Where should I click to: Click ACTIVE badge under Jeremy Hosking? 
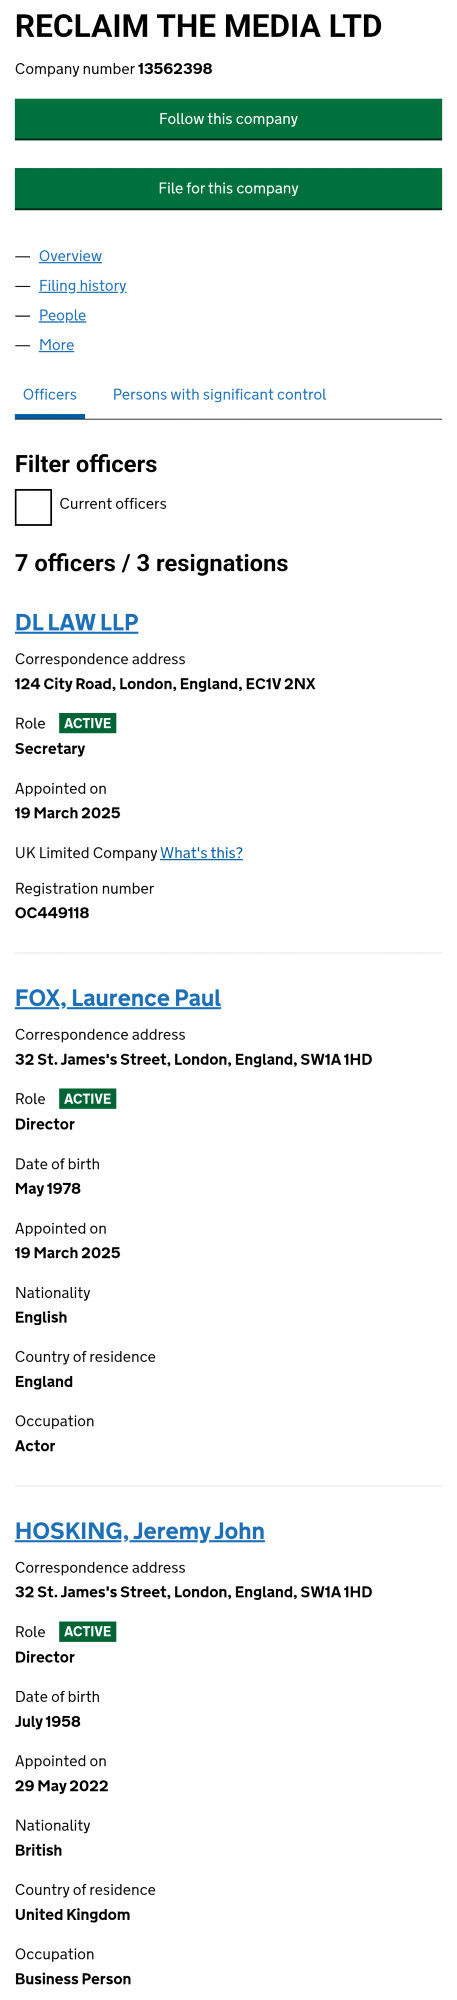88,1632
